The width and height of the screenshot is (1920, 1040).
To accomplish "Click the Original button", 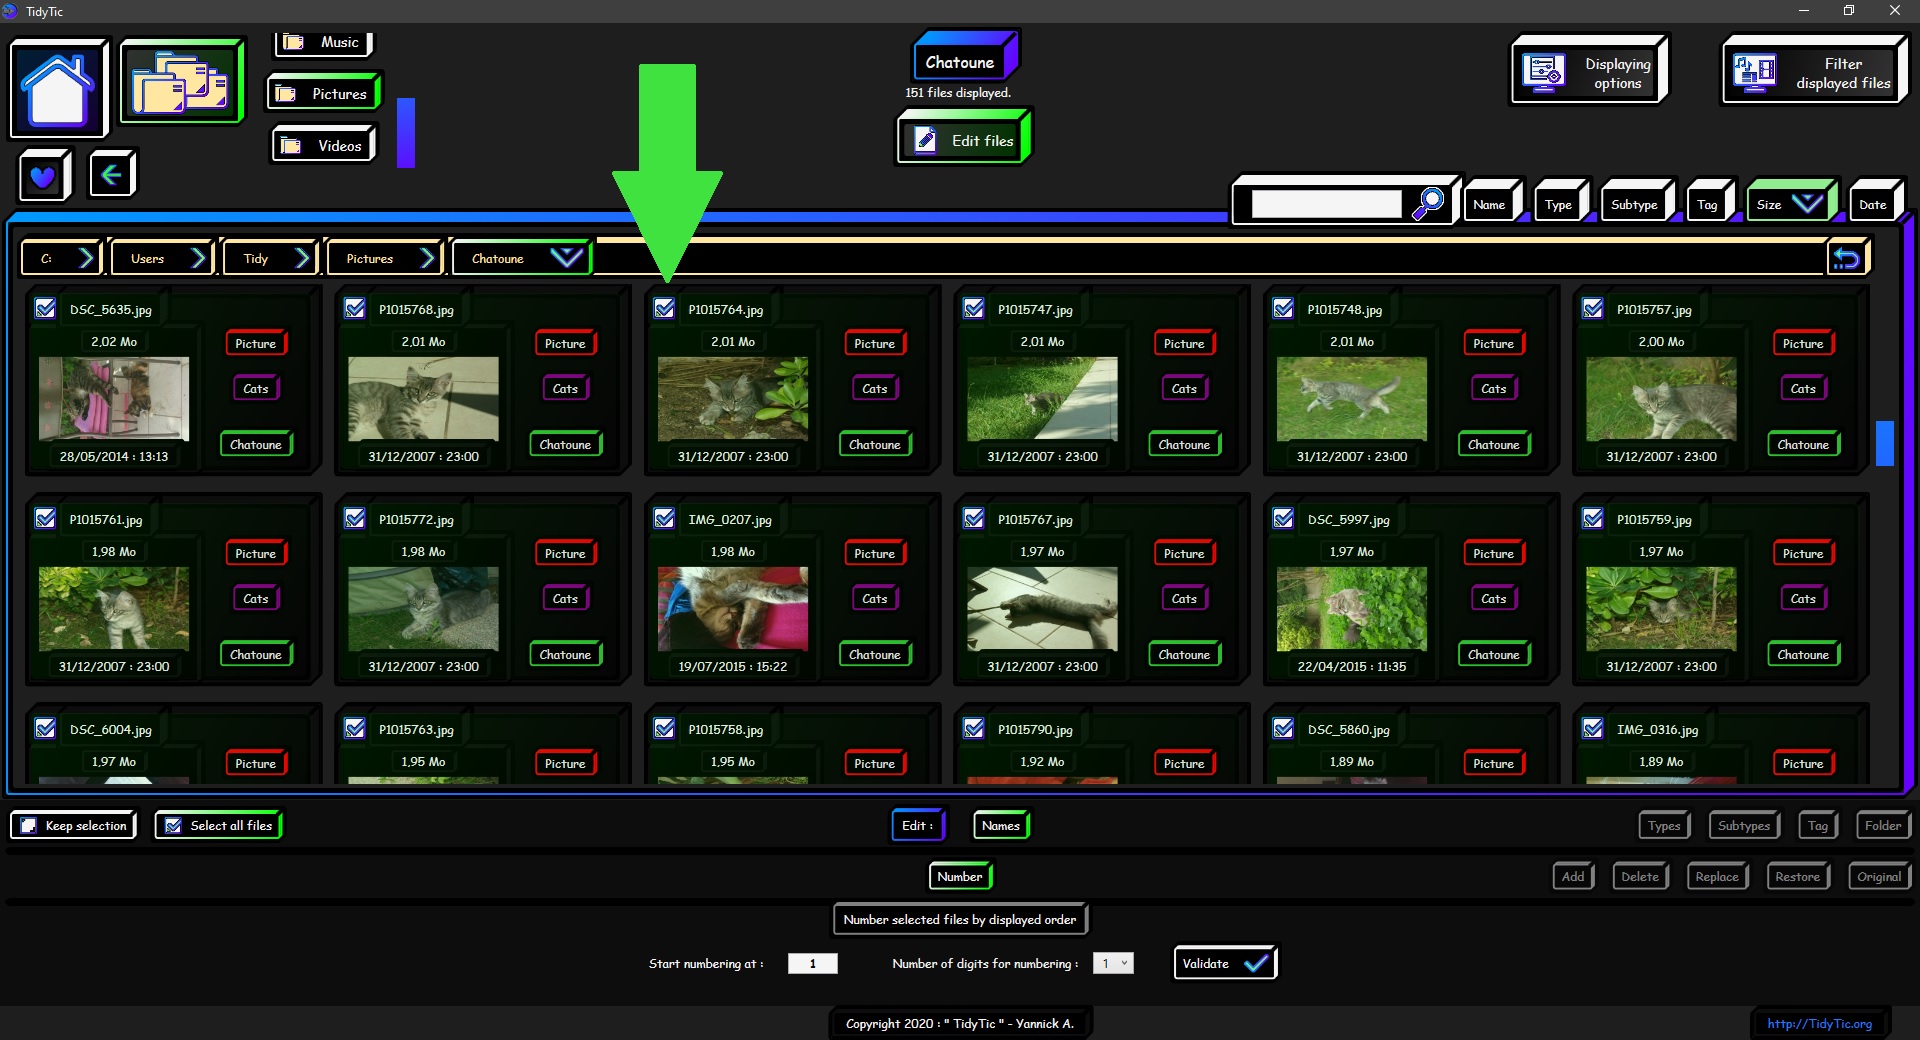I will (x=1879, y=876).
